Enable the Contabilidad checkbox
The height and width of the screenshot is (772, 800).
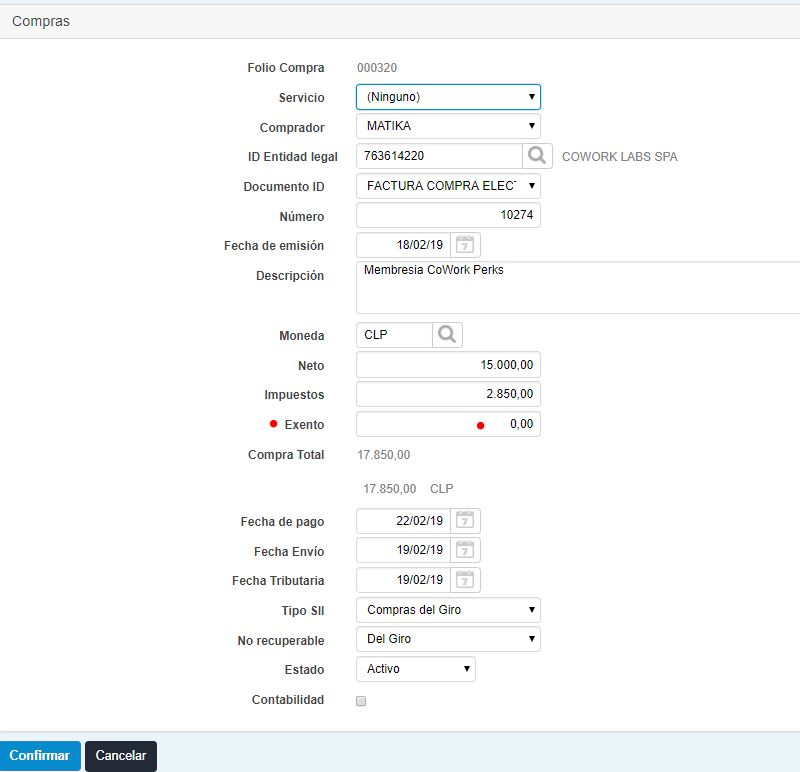click(x=361, y=701)
